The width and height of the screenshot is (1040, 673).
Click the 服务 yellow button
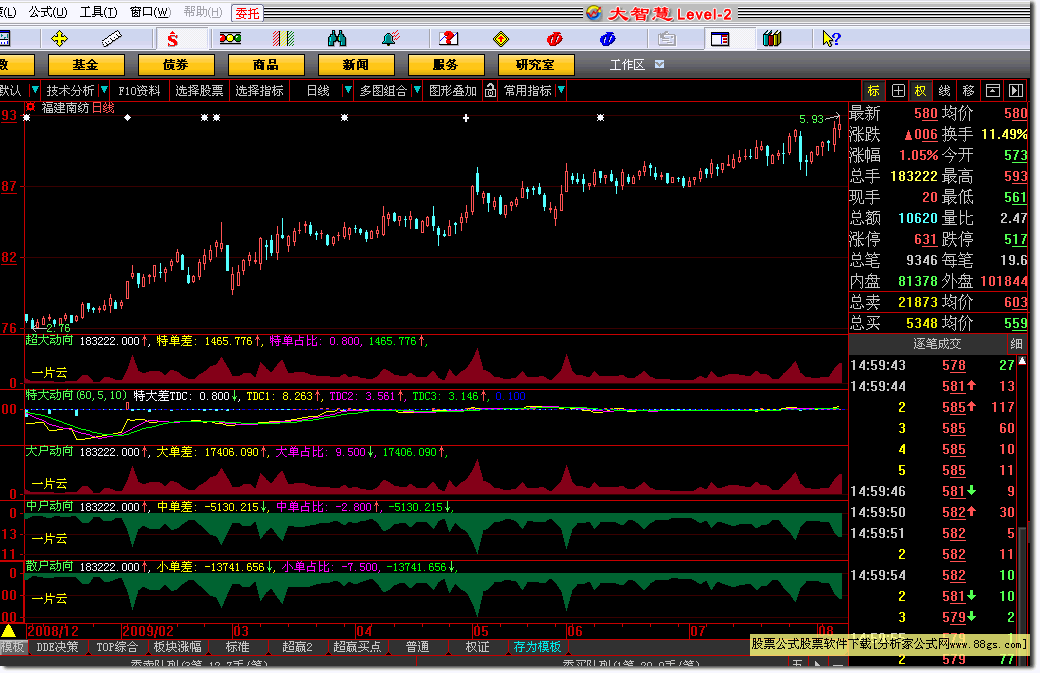pos(446,64)
